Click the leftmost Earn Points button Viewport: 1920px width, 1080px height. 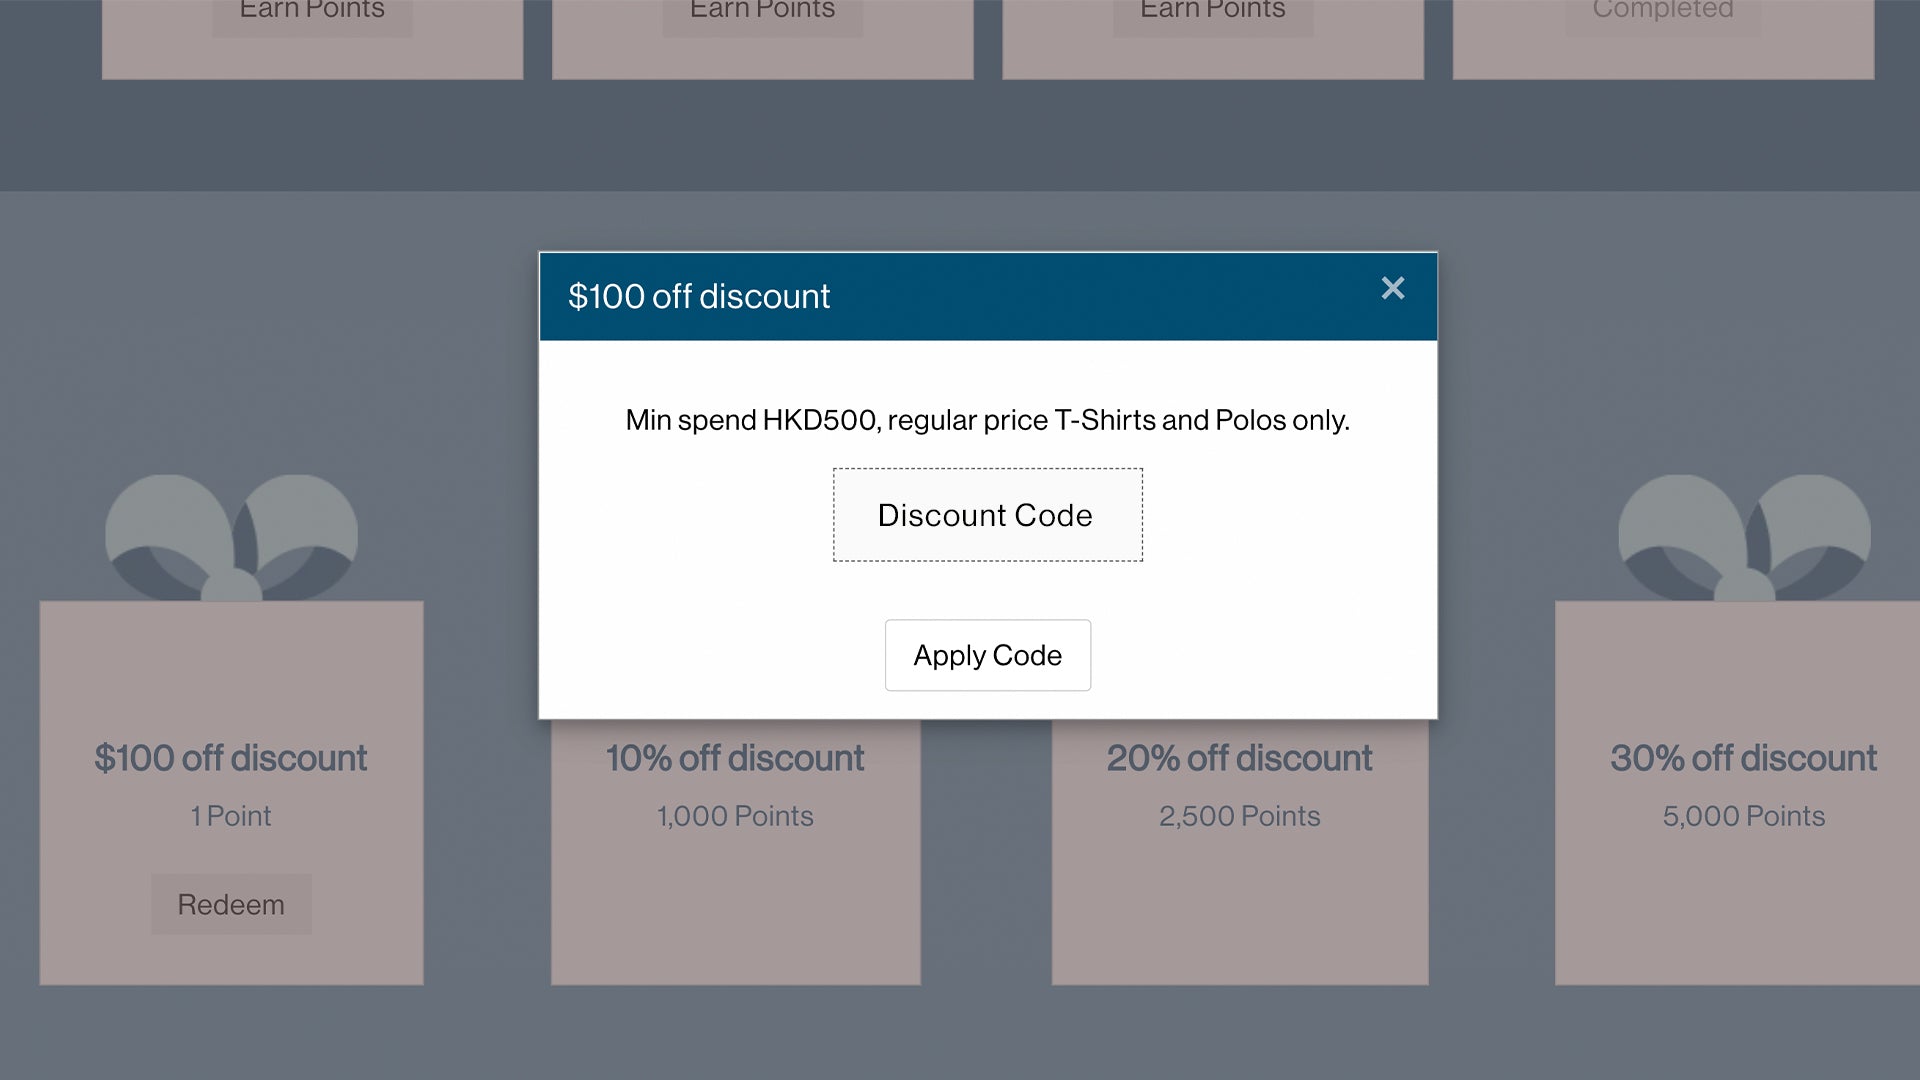tap(312, 14)
